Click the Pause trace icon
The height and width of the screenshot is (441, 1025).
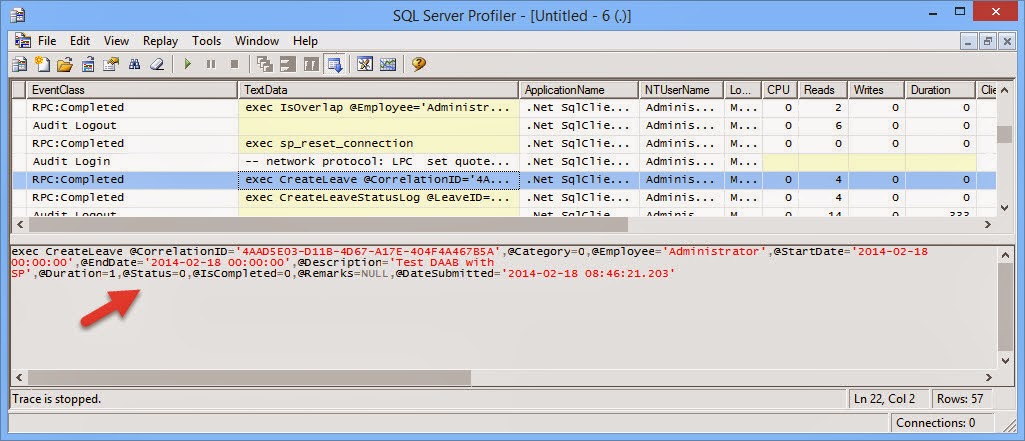[210, 64]
